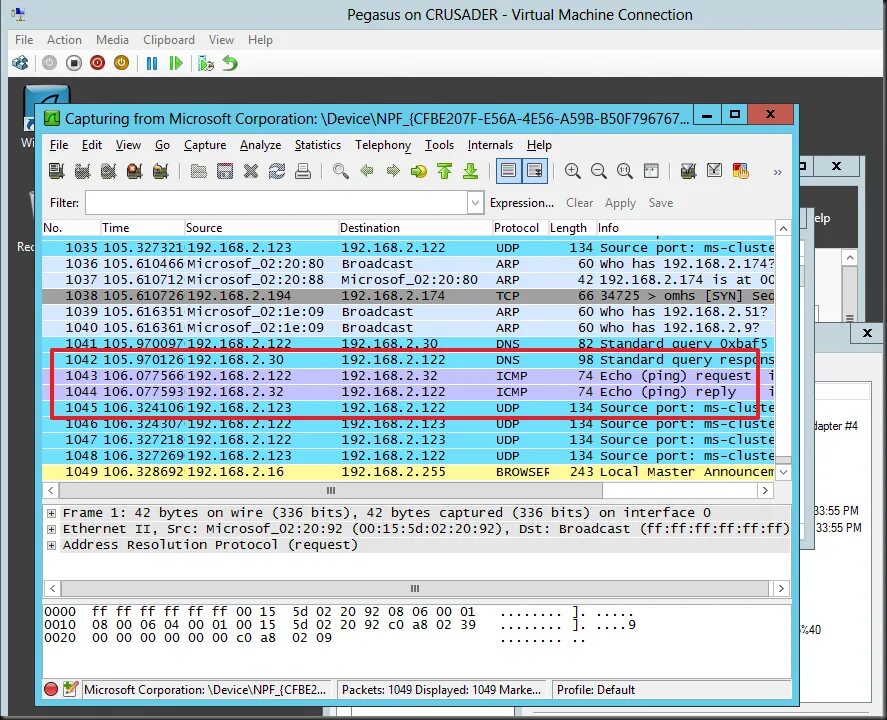Click packet list scroll up arrow

(783, 228)
